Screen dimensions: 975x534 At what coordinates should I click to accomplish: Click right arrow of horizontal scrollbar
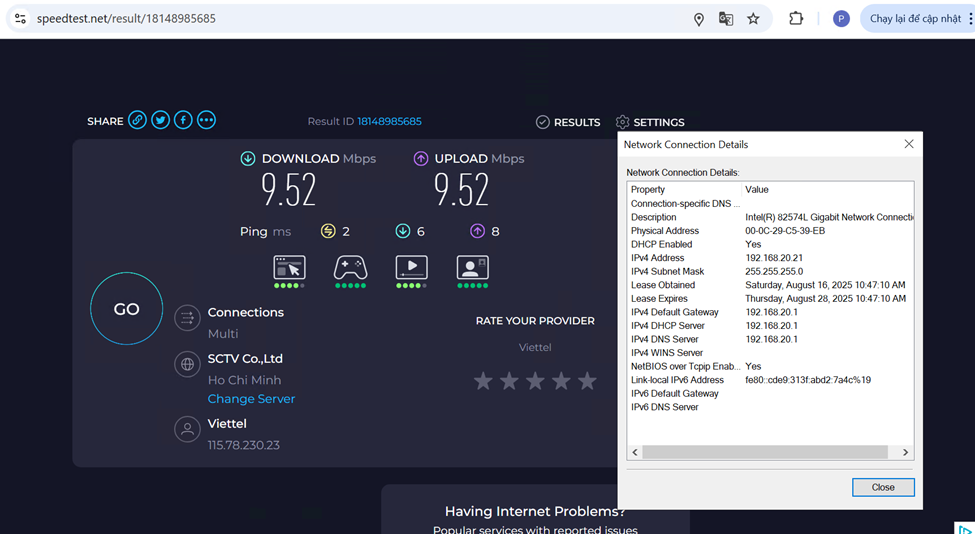coord(905,452)
